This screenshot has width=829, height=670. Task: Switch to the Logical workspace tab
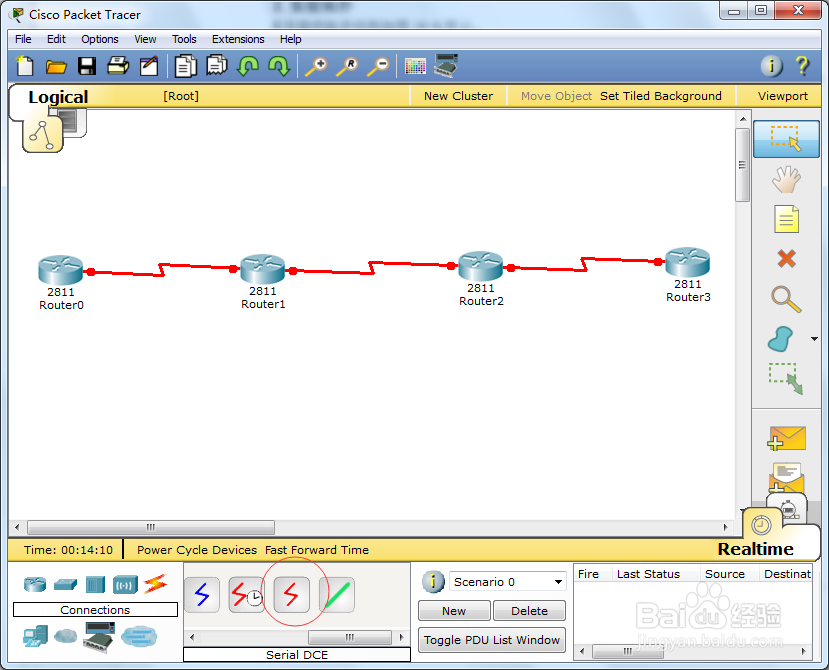coord(58,97)
